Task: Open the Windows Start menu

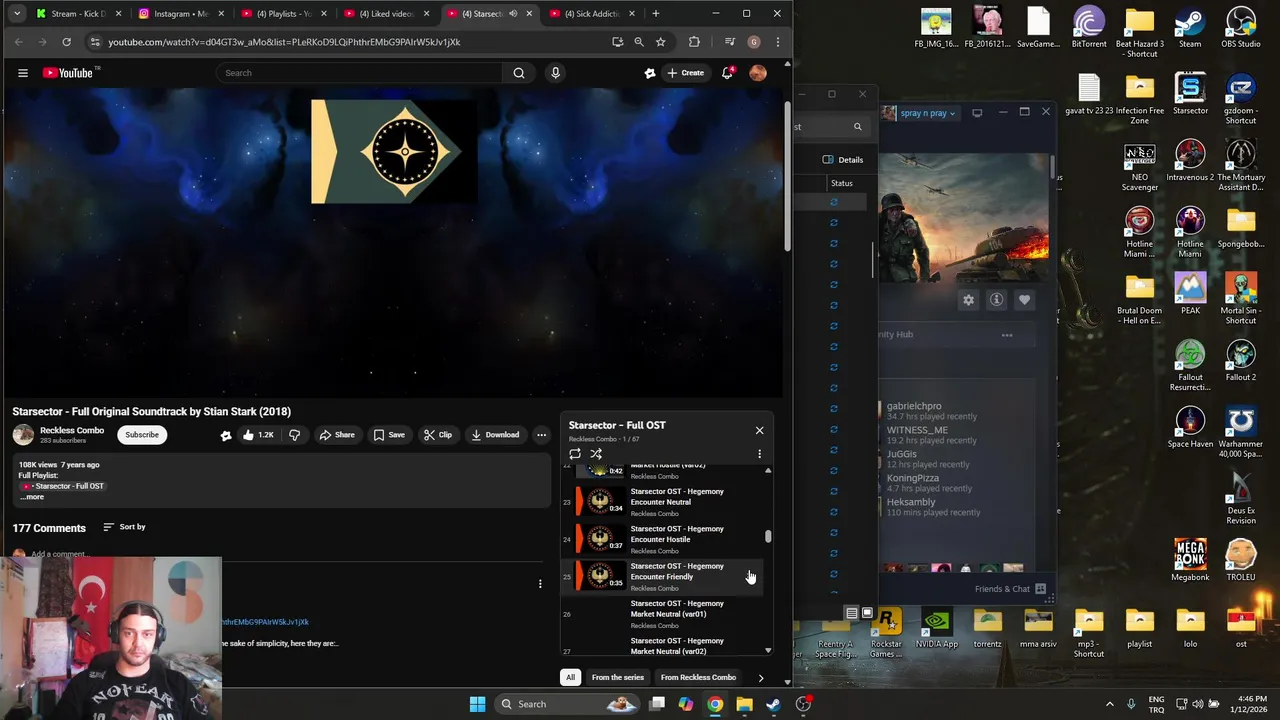Action: [x=477, y=704]
